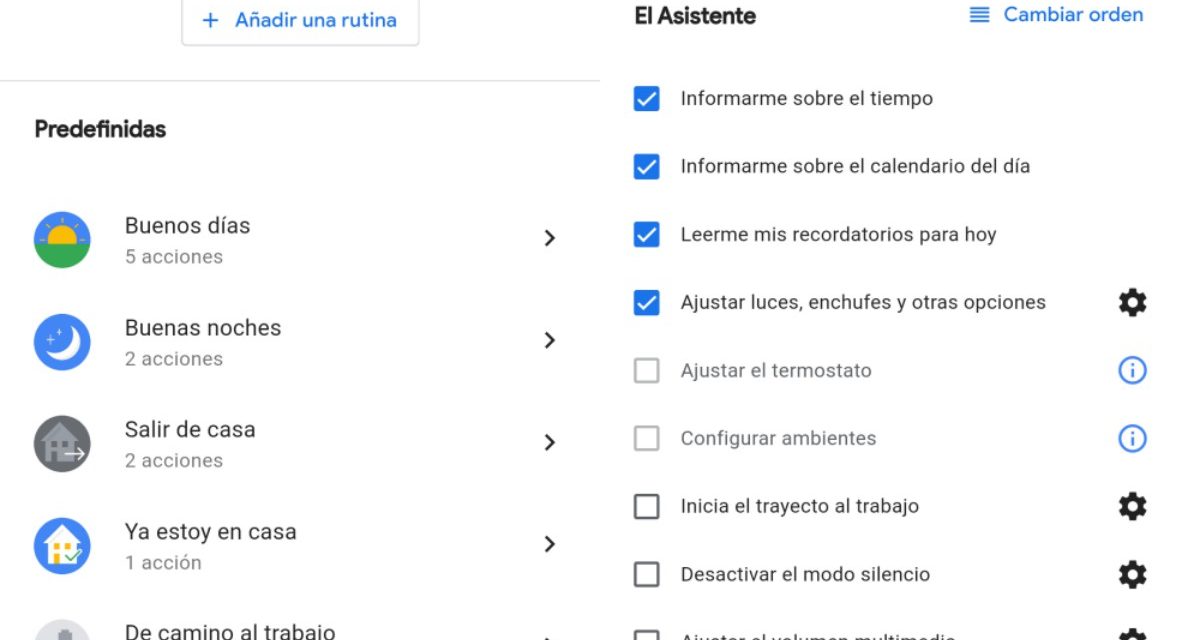
Task: Expand Buenas noches routine chevron
Action: (549, 340)
